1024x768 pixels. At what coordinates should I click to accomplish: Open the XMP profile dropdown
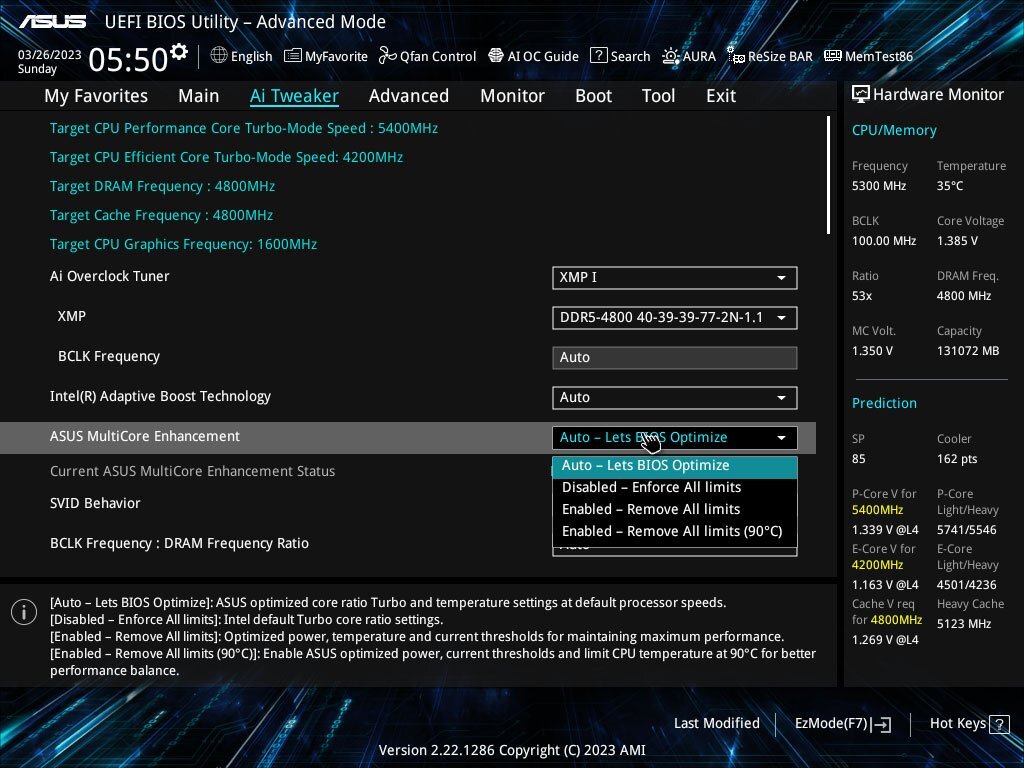(675, 317)
